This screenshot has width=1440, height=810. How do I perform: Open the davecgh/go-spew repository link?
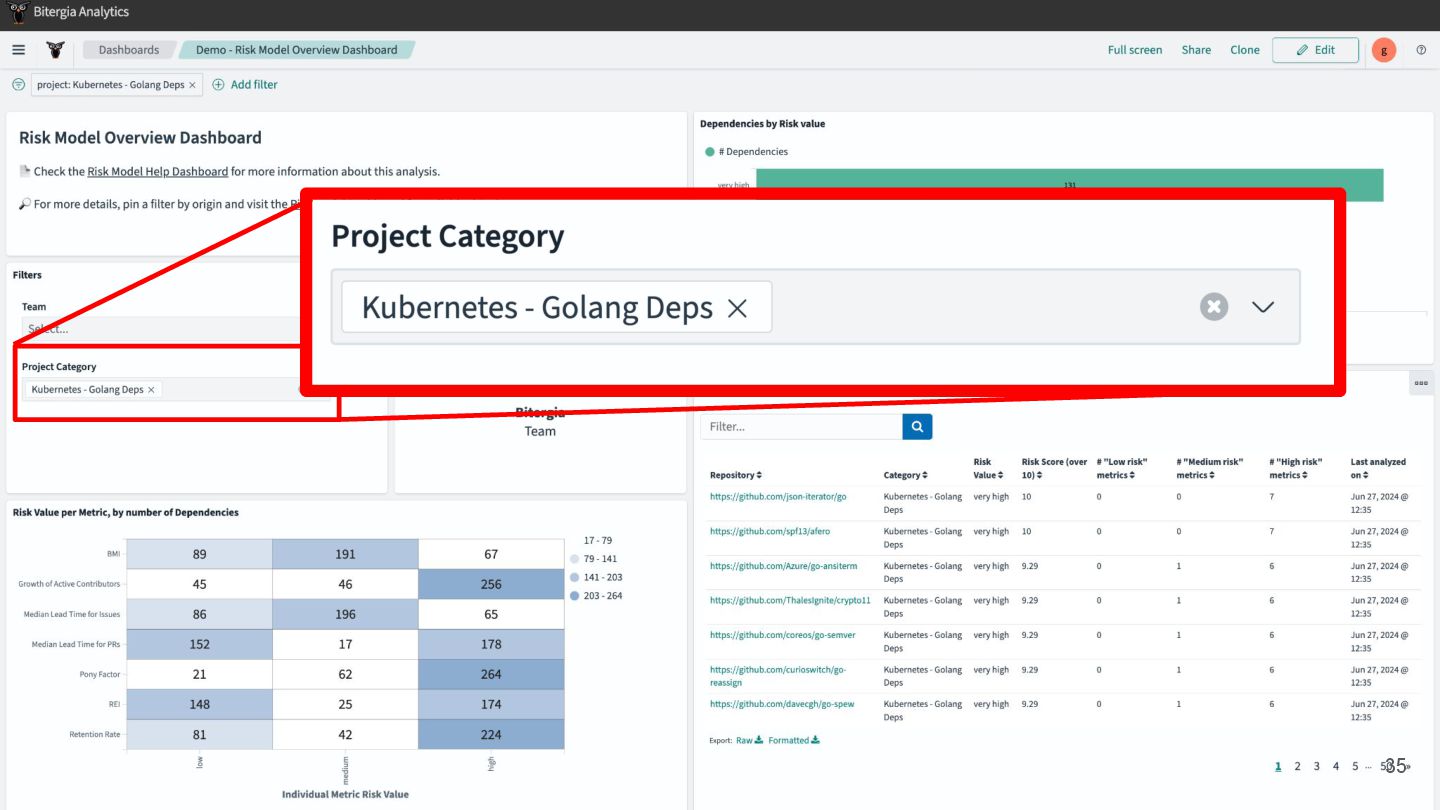782,704
